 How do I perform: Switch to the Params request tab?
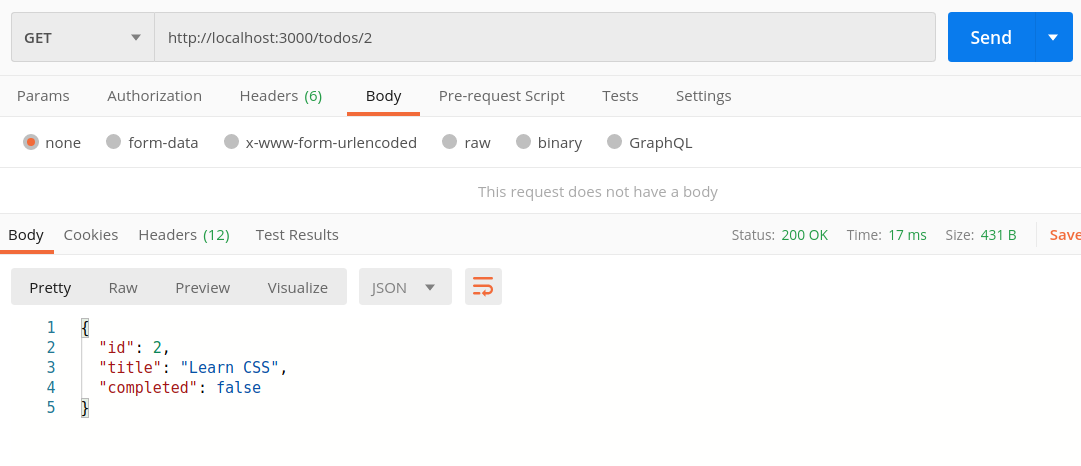tap(43, 96)
